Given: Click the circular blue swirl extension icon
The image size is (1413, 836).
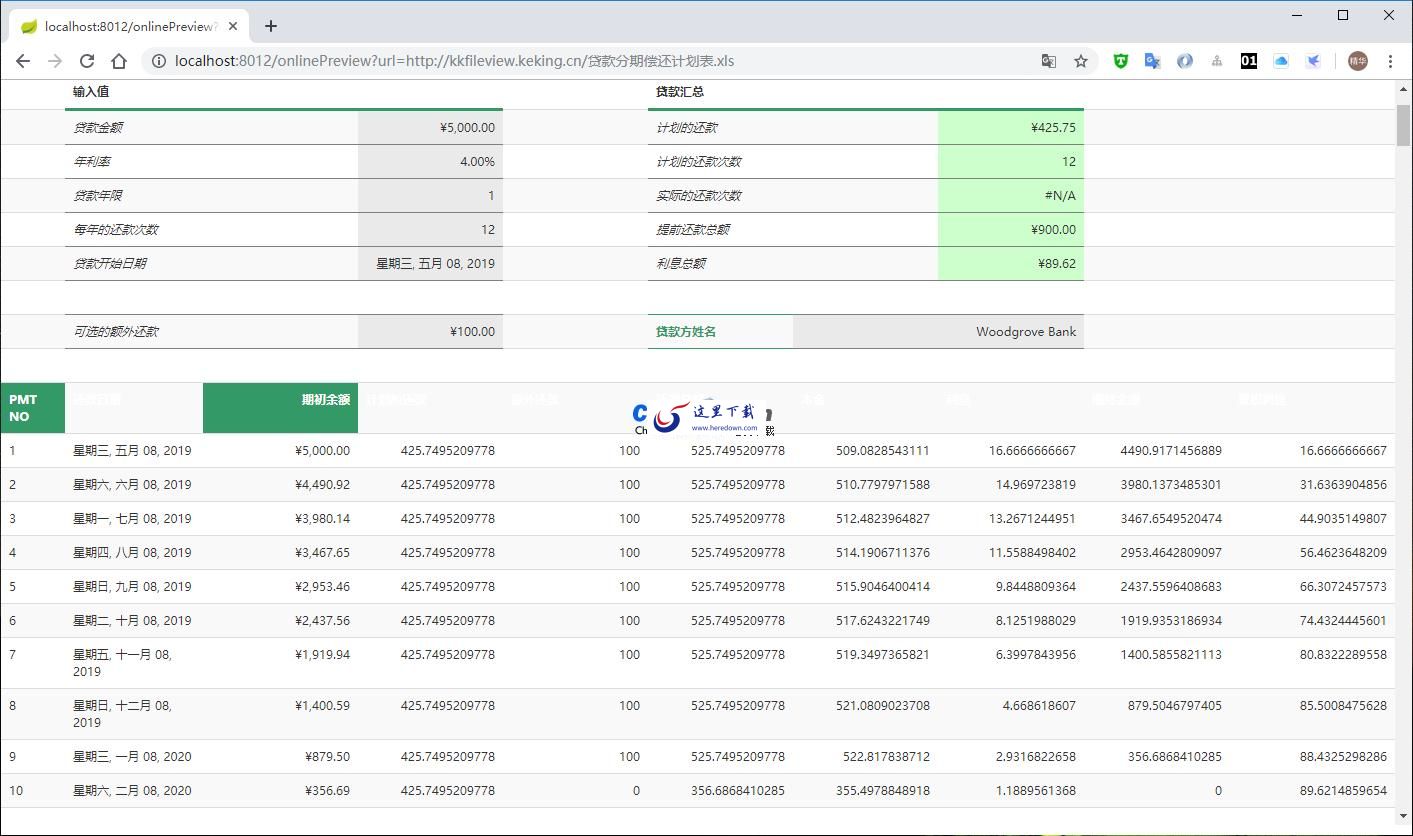Looking at the screenshot, I should pyautogui.click(x=1185, y=61).
